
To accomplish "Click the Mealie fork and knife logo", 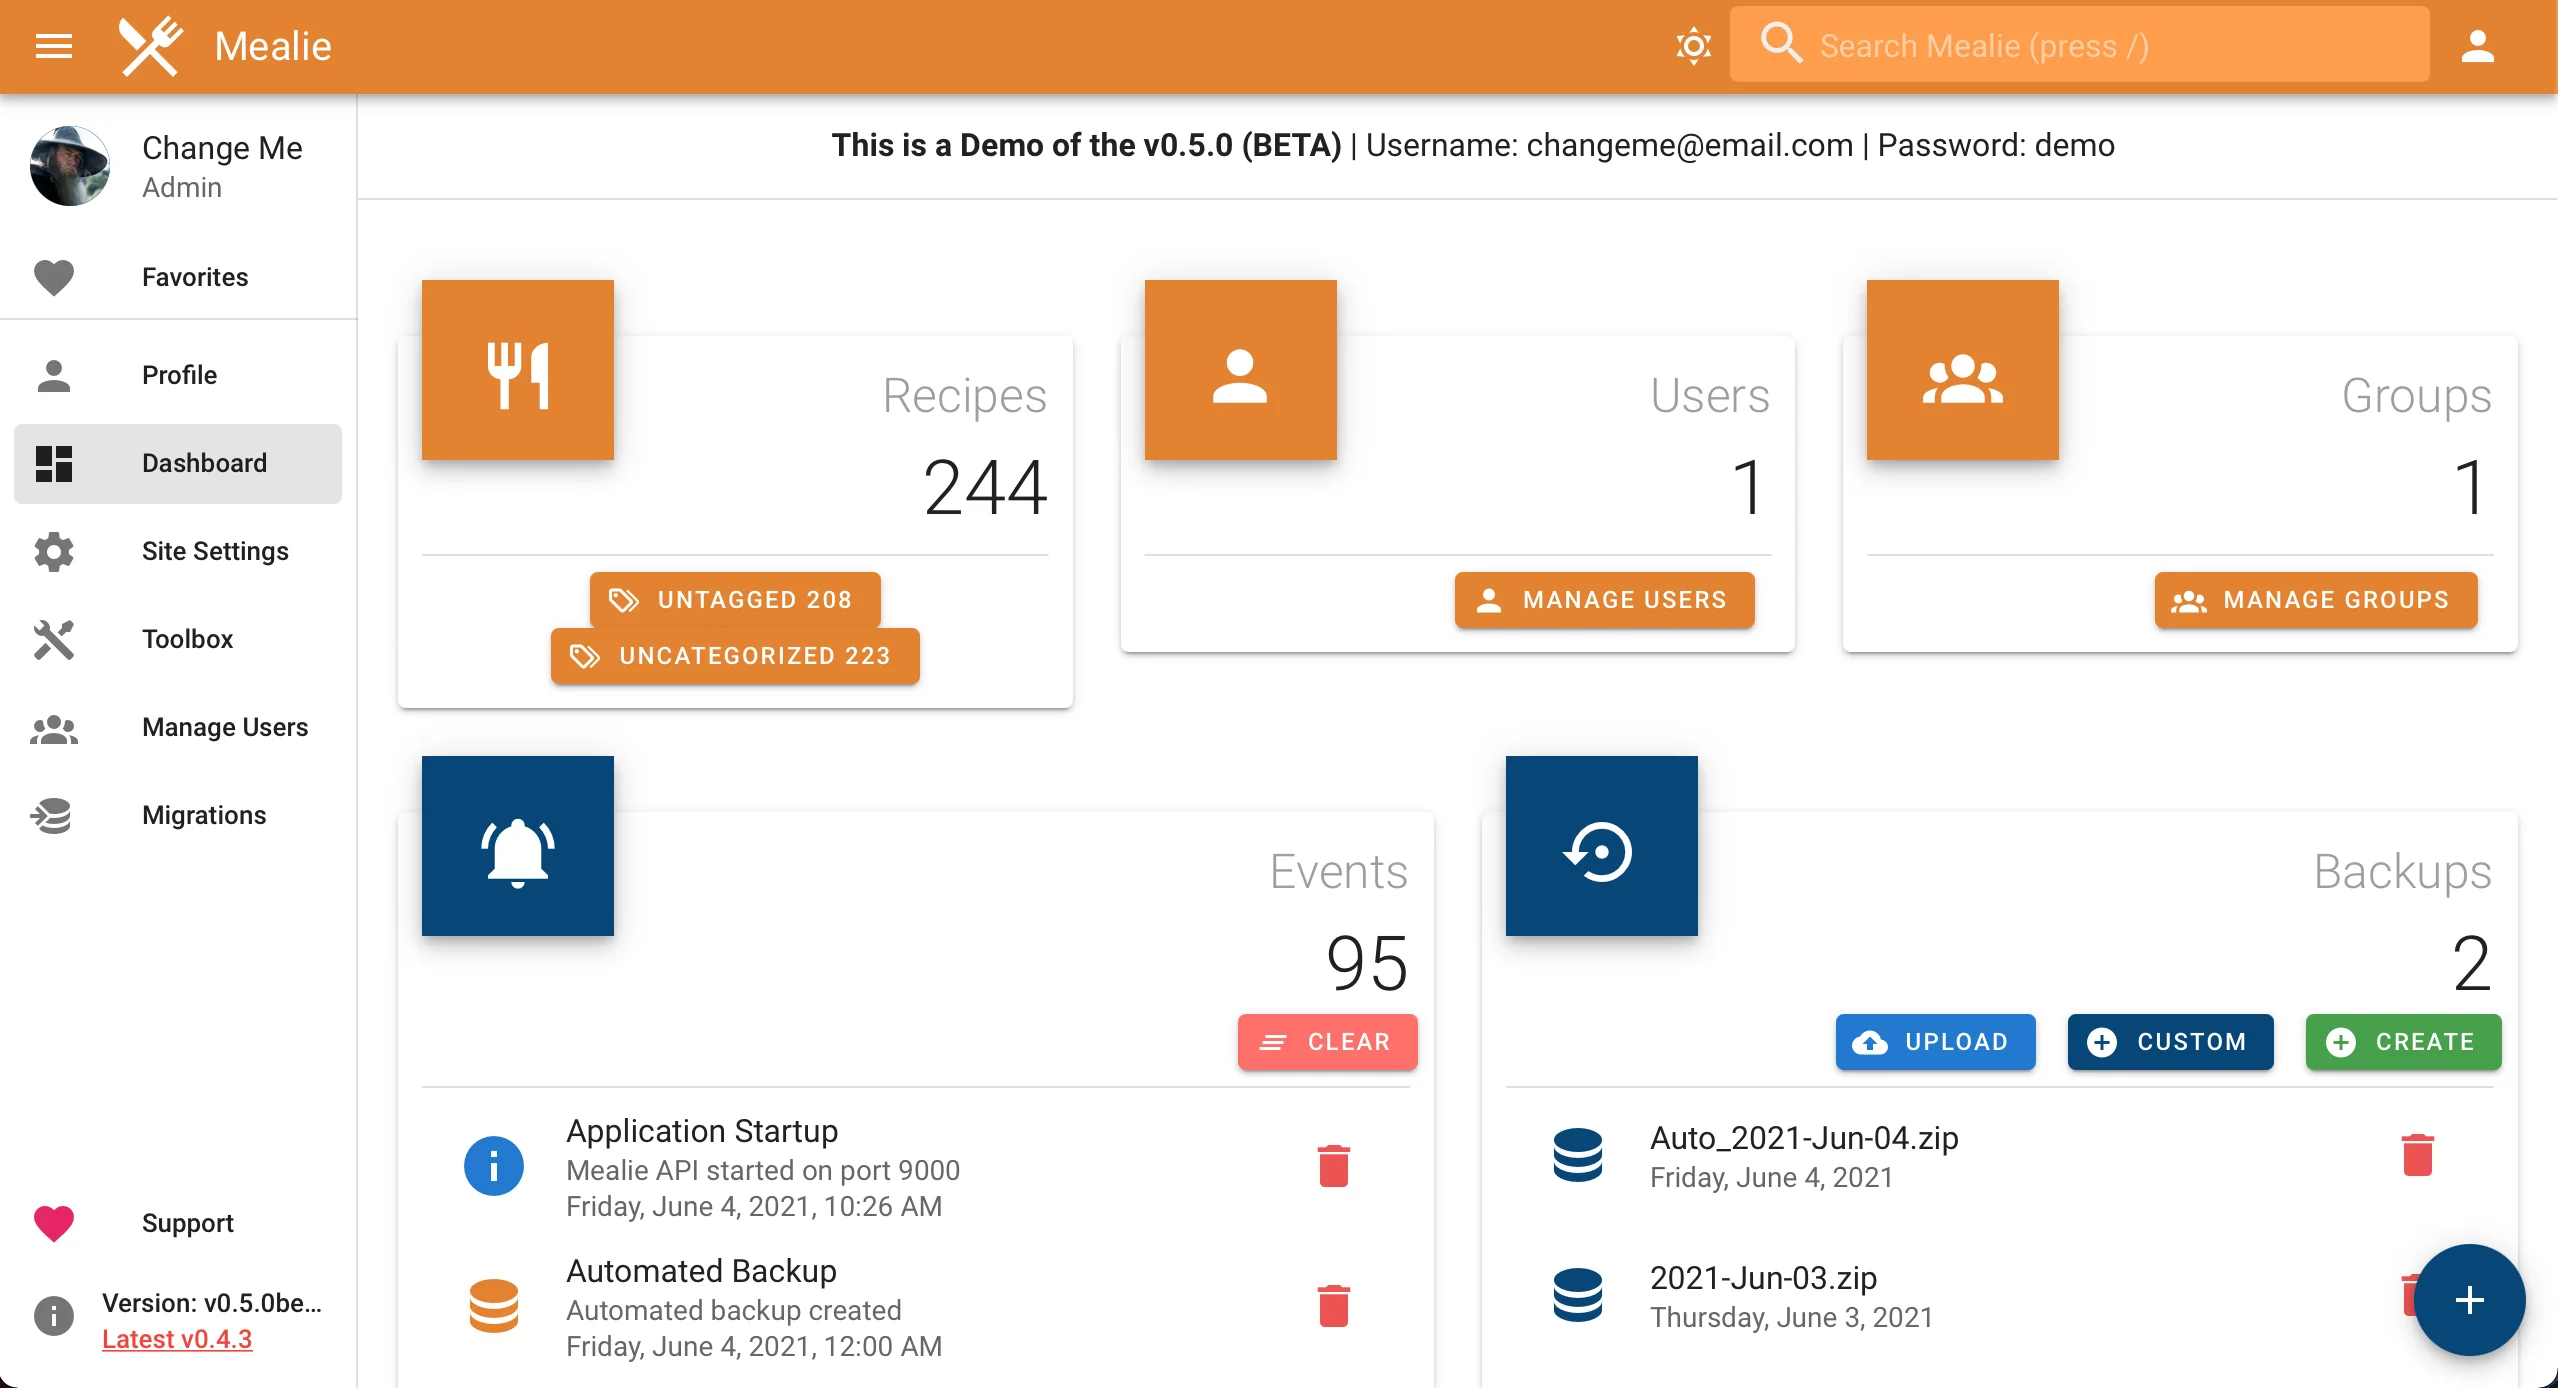I will 150,46.
